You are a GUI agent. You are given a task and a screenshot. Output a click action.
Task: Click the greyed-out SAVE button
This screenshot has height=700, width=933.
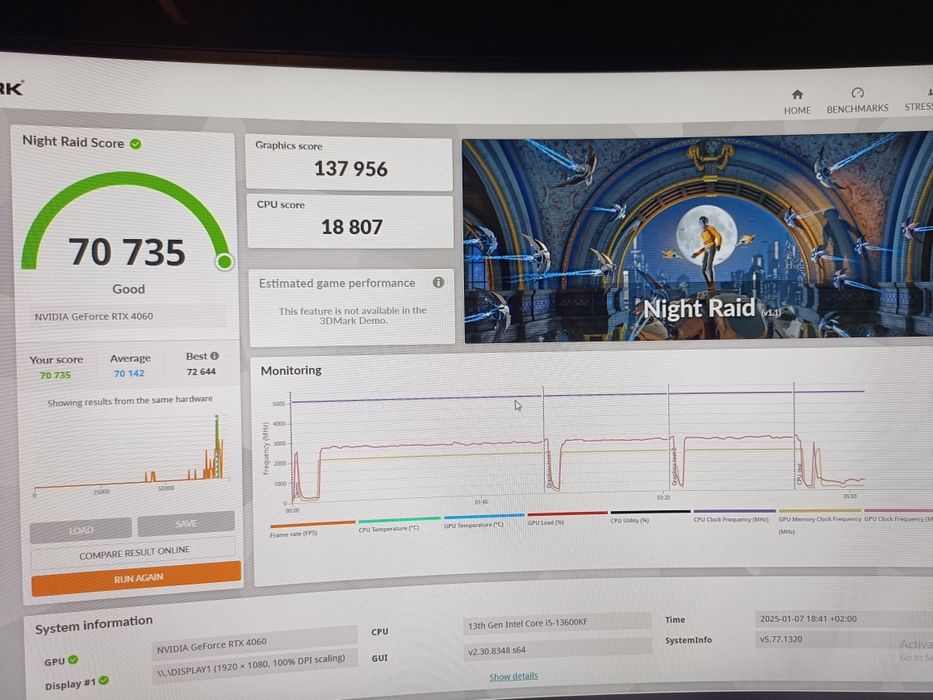(186, 524)
